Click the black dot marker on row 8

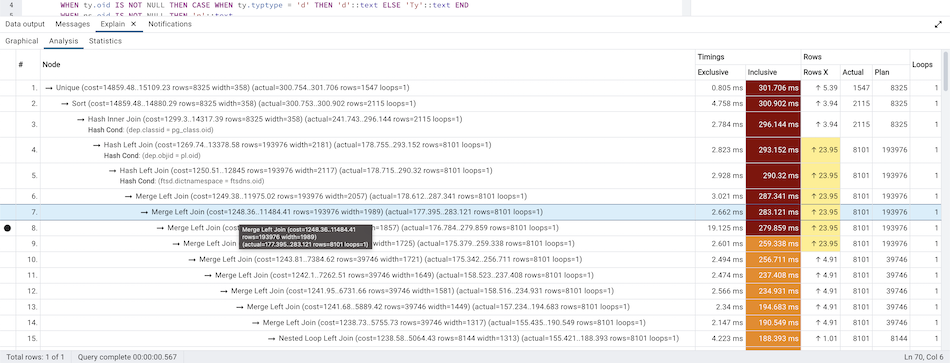point(7,228)
